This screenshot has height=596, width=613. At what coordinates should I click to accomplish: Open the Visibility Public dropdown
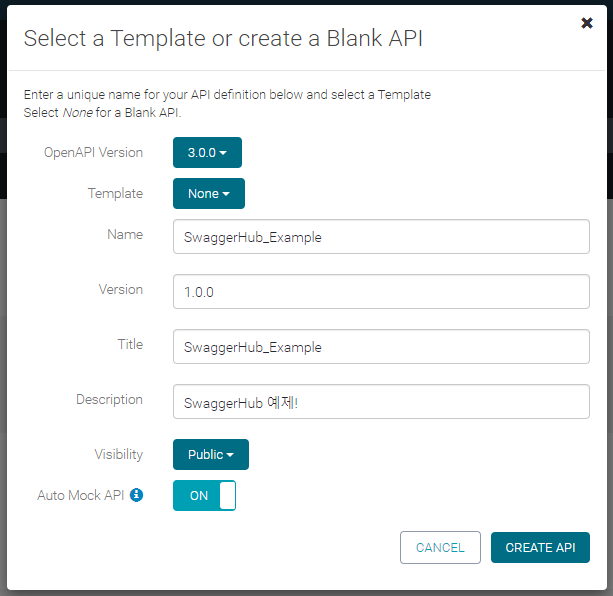211,455
